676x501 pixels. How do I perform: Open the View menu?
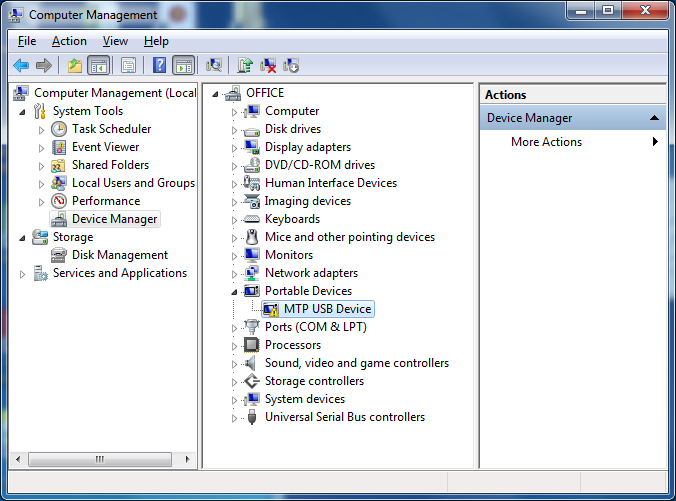pos(115,41)
